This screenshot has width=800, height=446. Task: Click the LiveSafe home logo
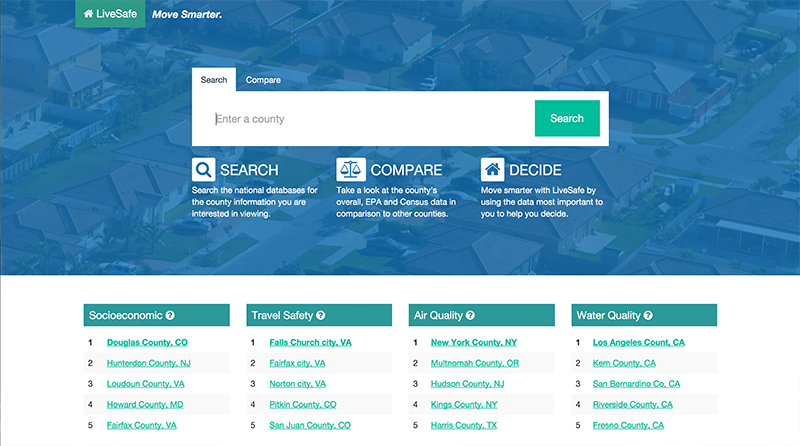tap(110, 14)
